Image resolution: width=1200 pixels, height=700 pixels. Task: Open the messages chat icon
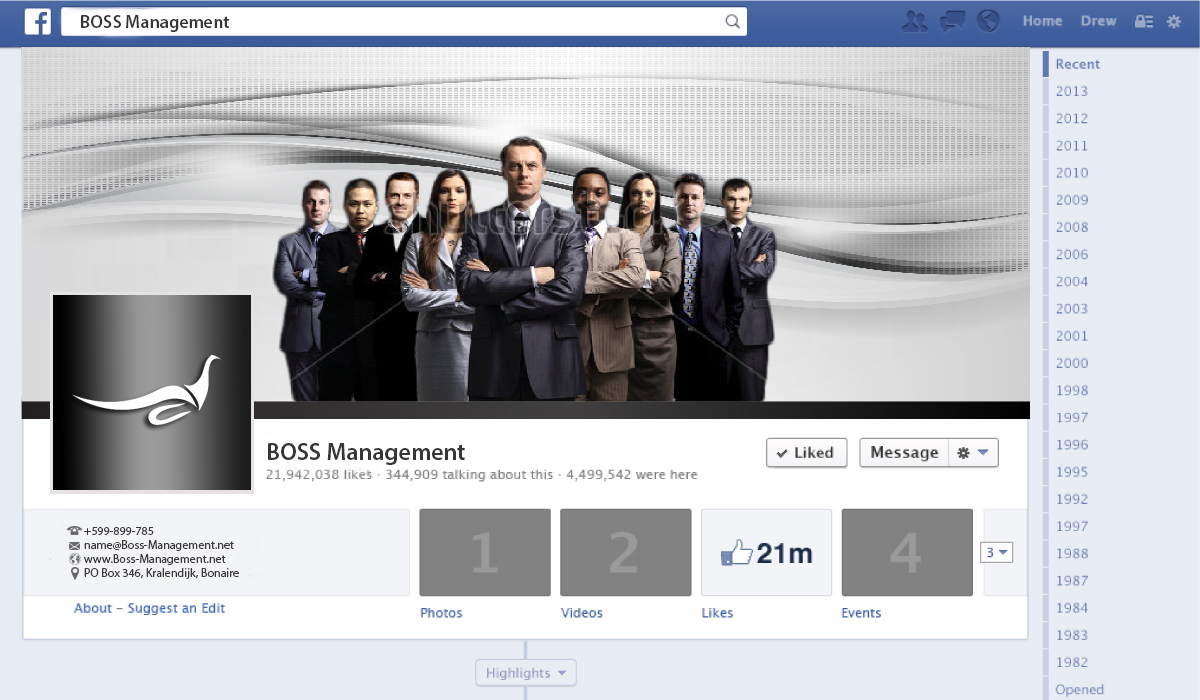[x=953, y=21]
